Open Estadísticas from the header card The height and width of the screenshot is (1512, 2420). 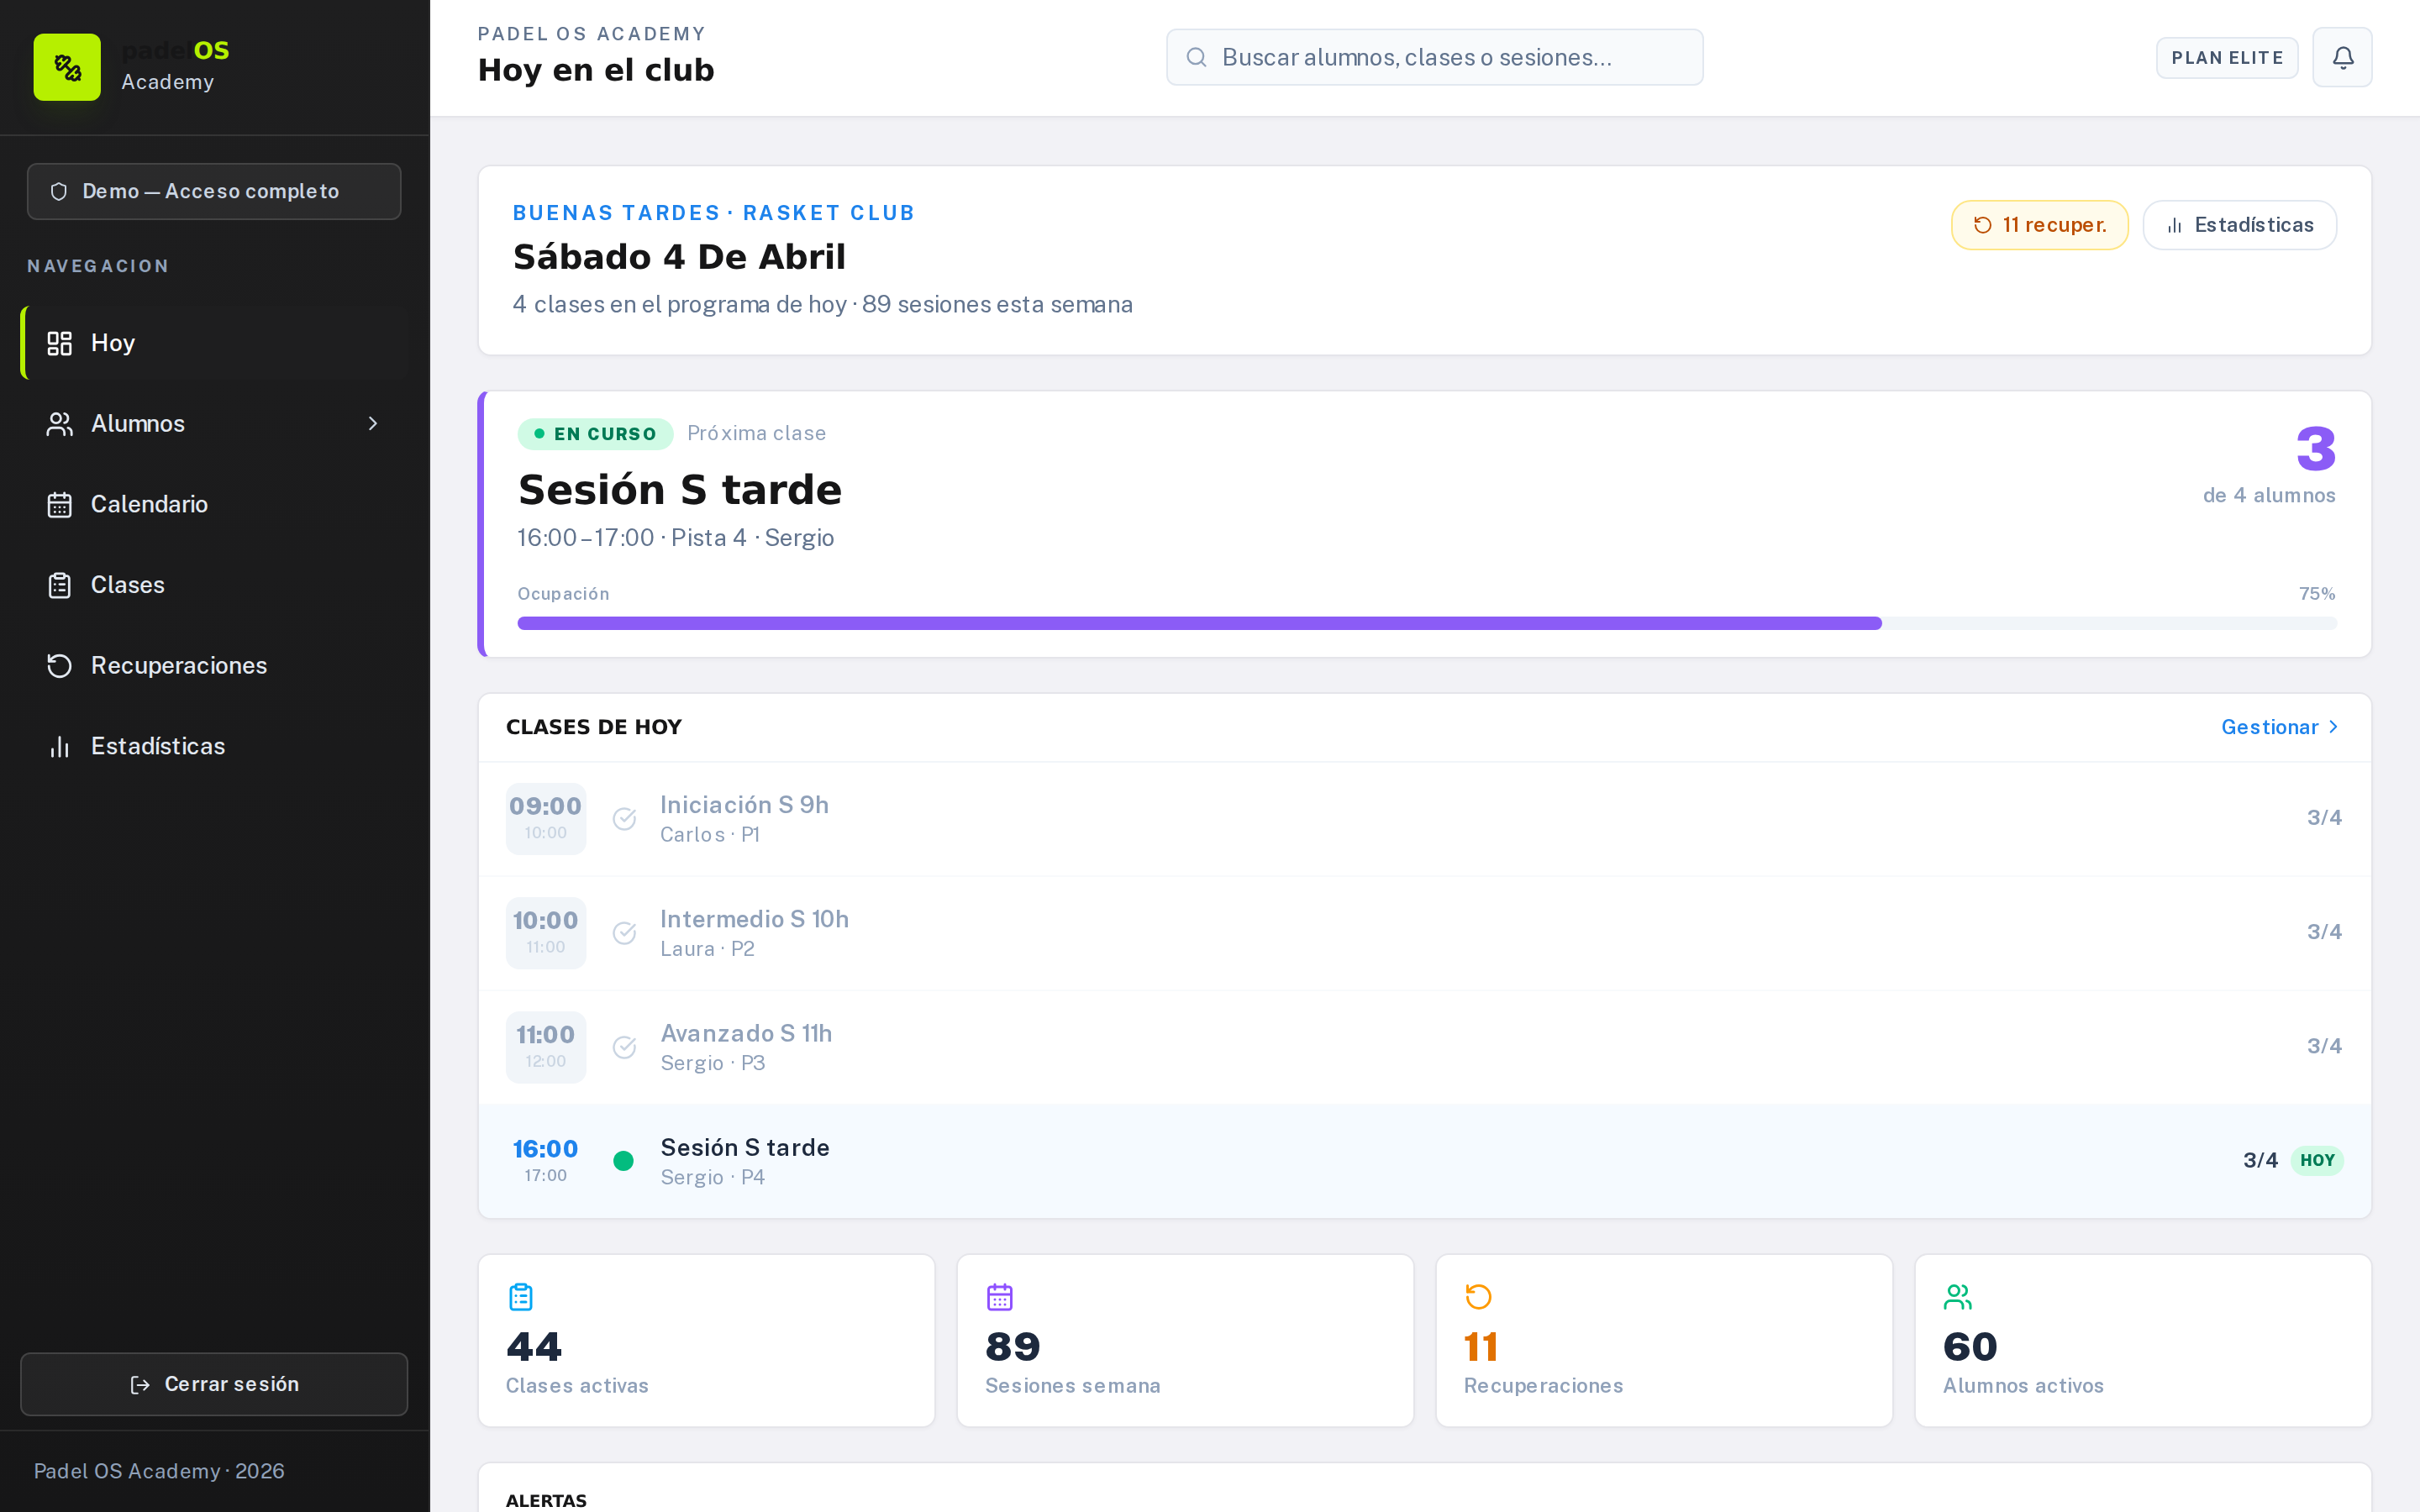click(x=2239, y=225)
